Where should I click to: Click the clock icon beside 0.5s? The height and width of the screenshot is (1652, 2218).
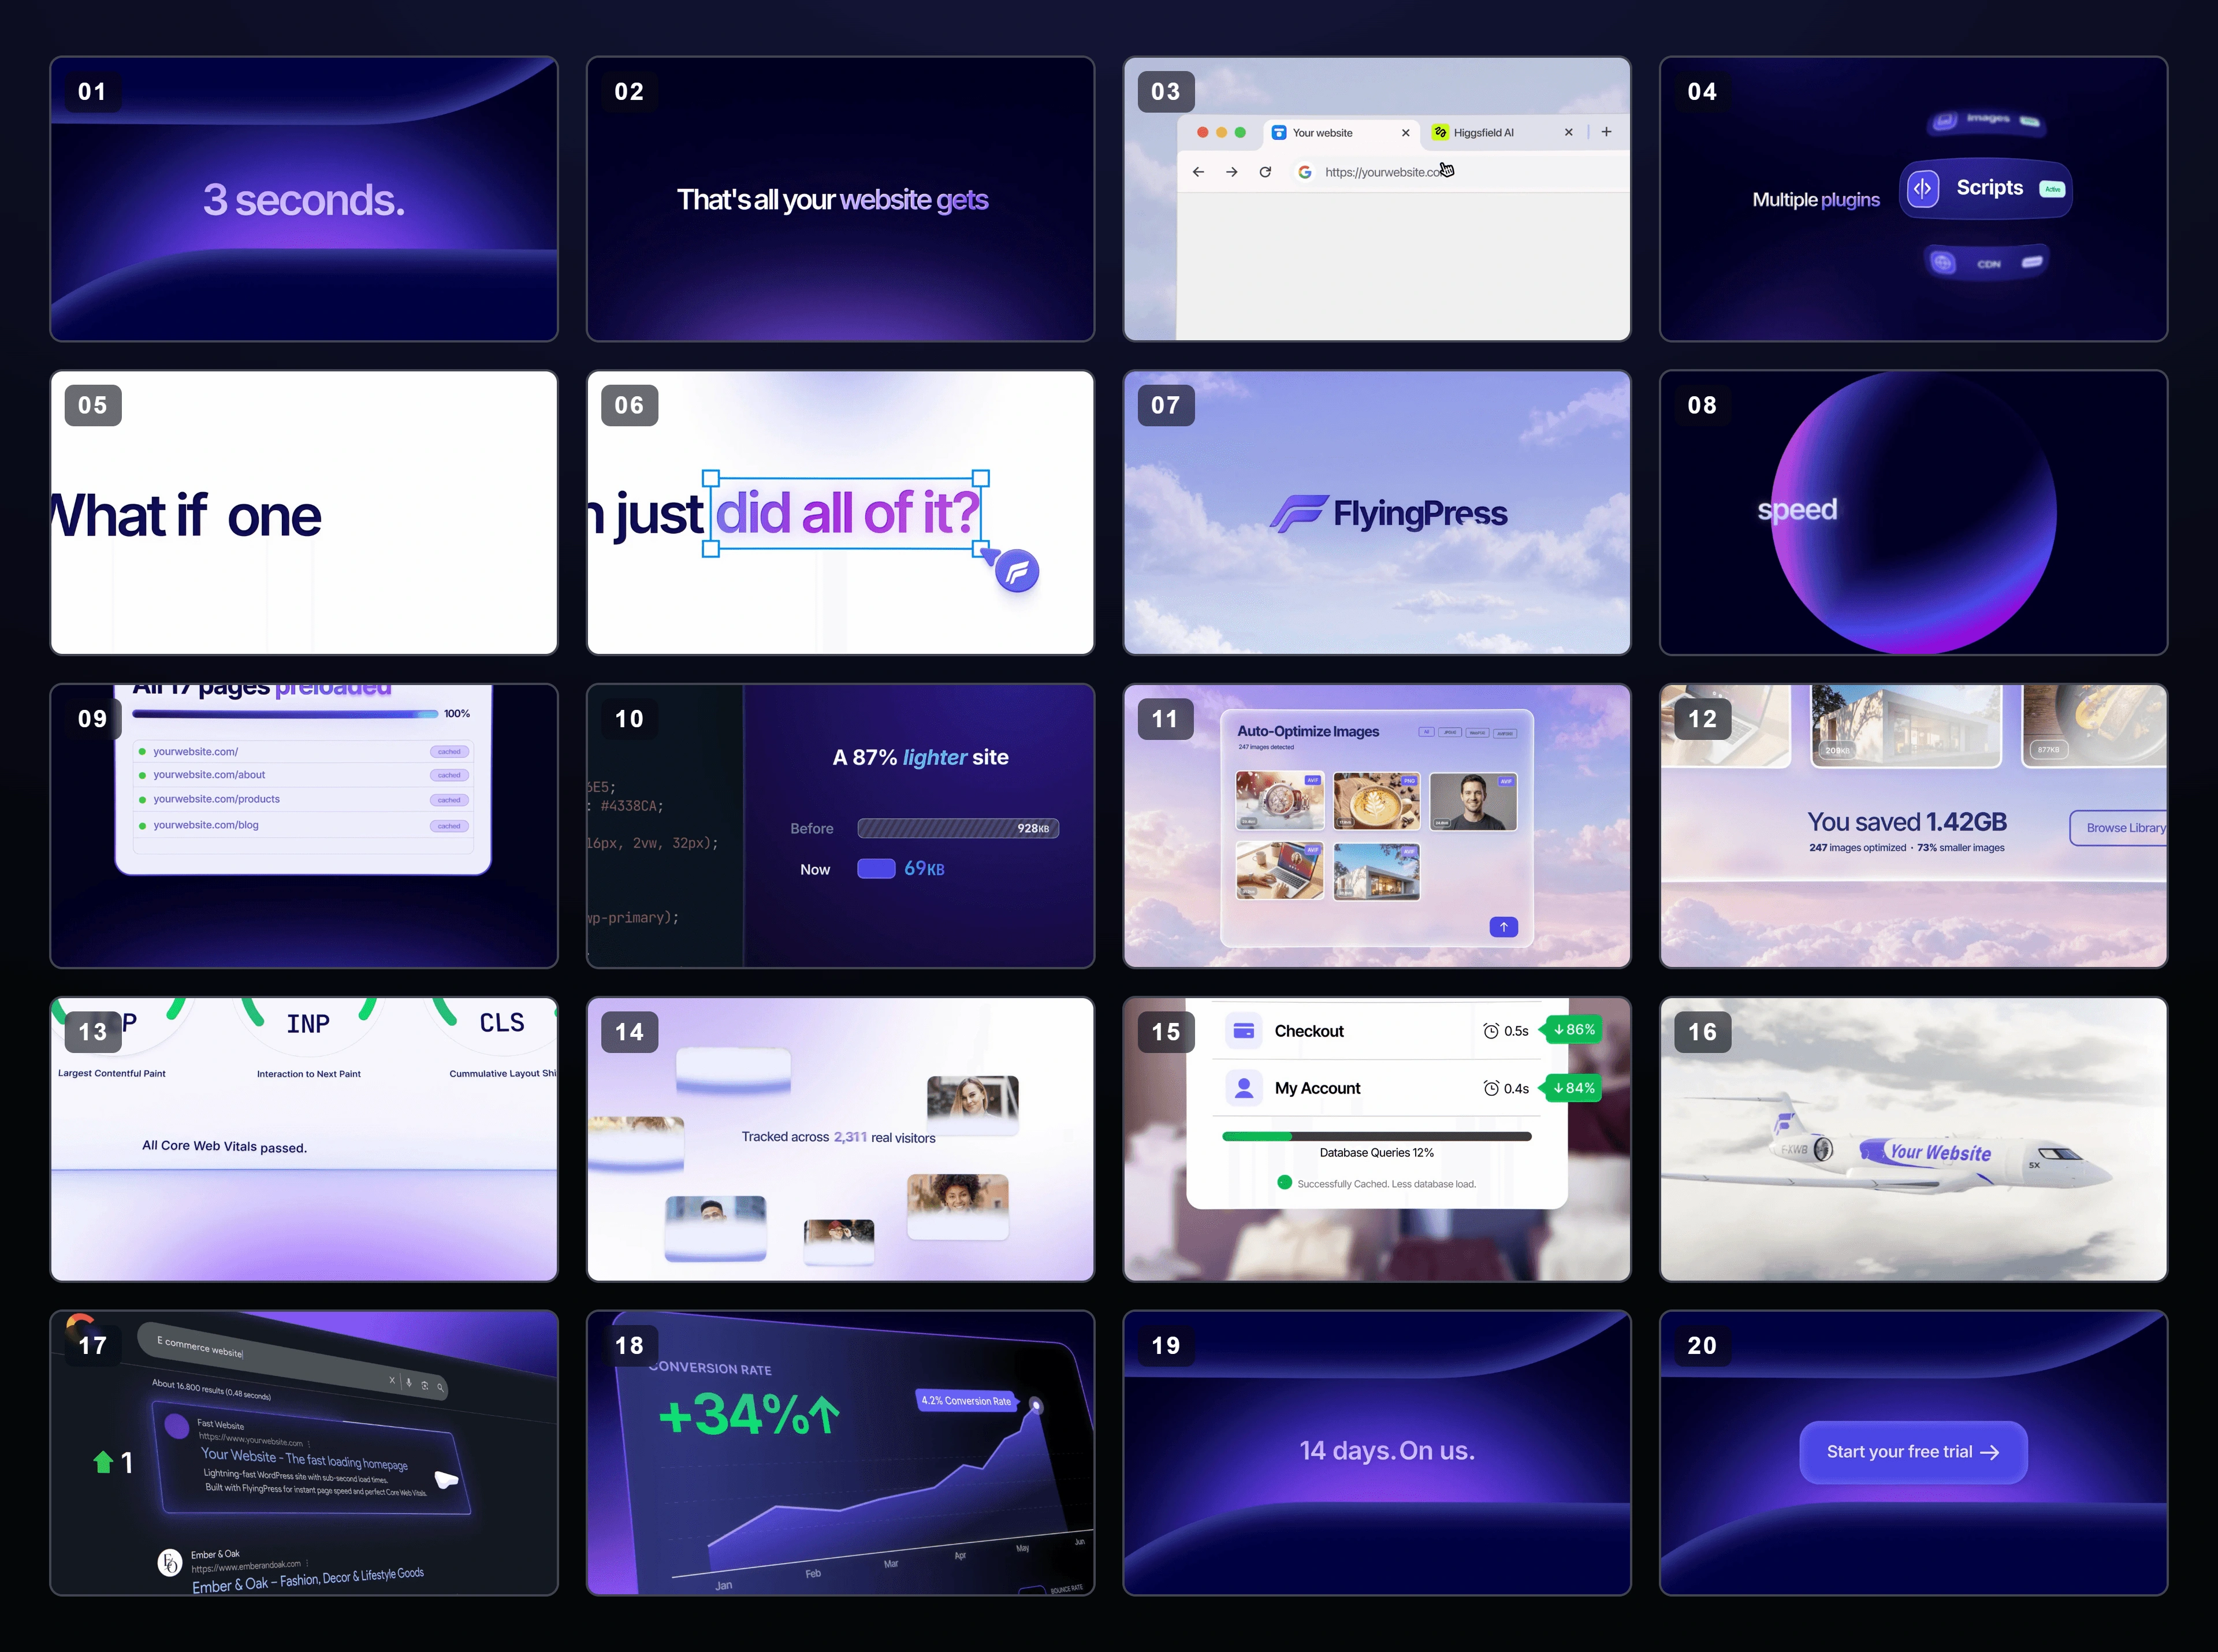[x=1491, y=1031]
